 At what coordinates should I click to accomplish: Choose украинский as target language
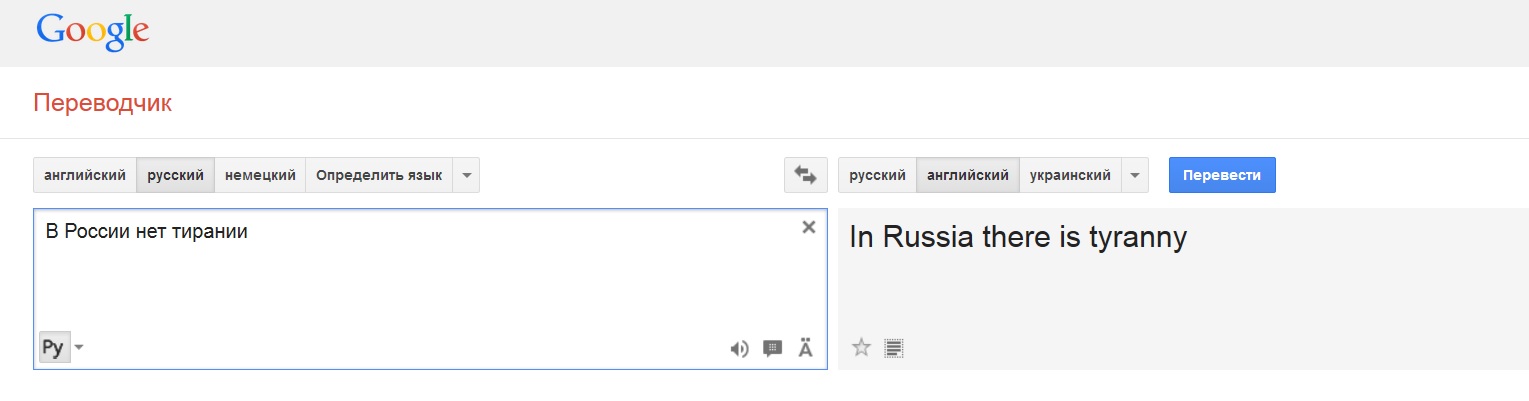coord(1070,175)
